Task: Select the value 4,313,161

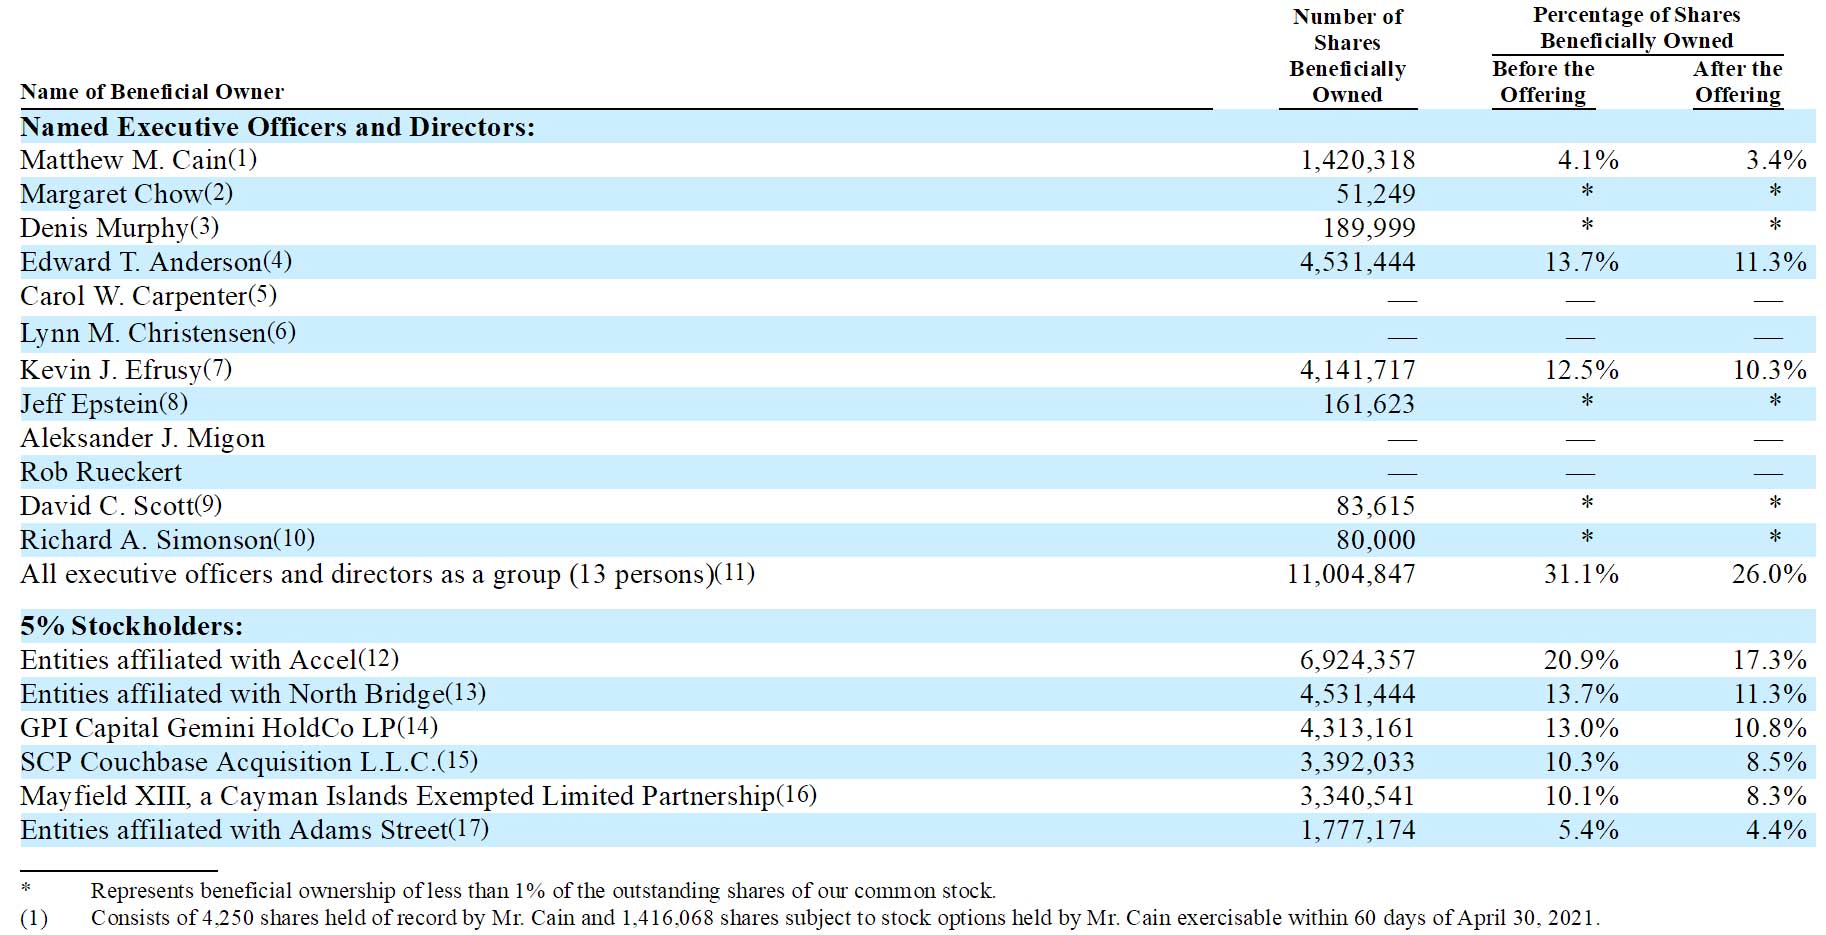Action: (1357, 728)
